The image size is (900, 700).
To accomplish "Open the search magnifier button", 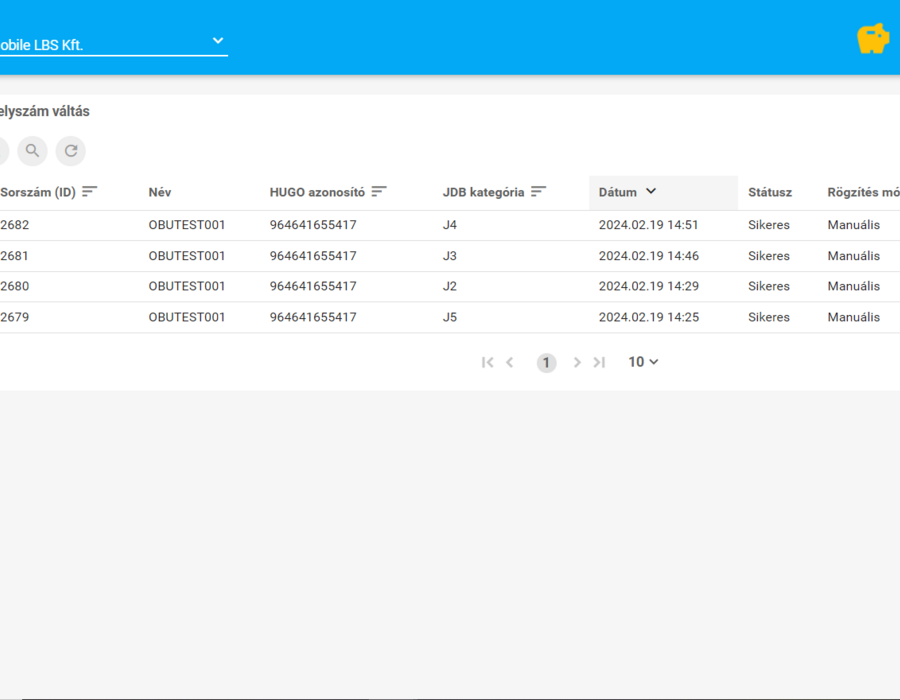I will tap(32, 151).
